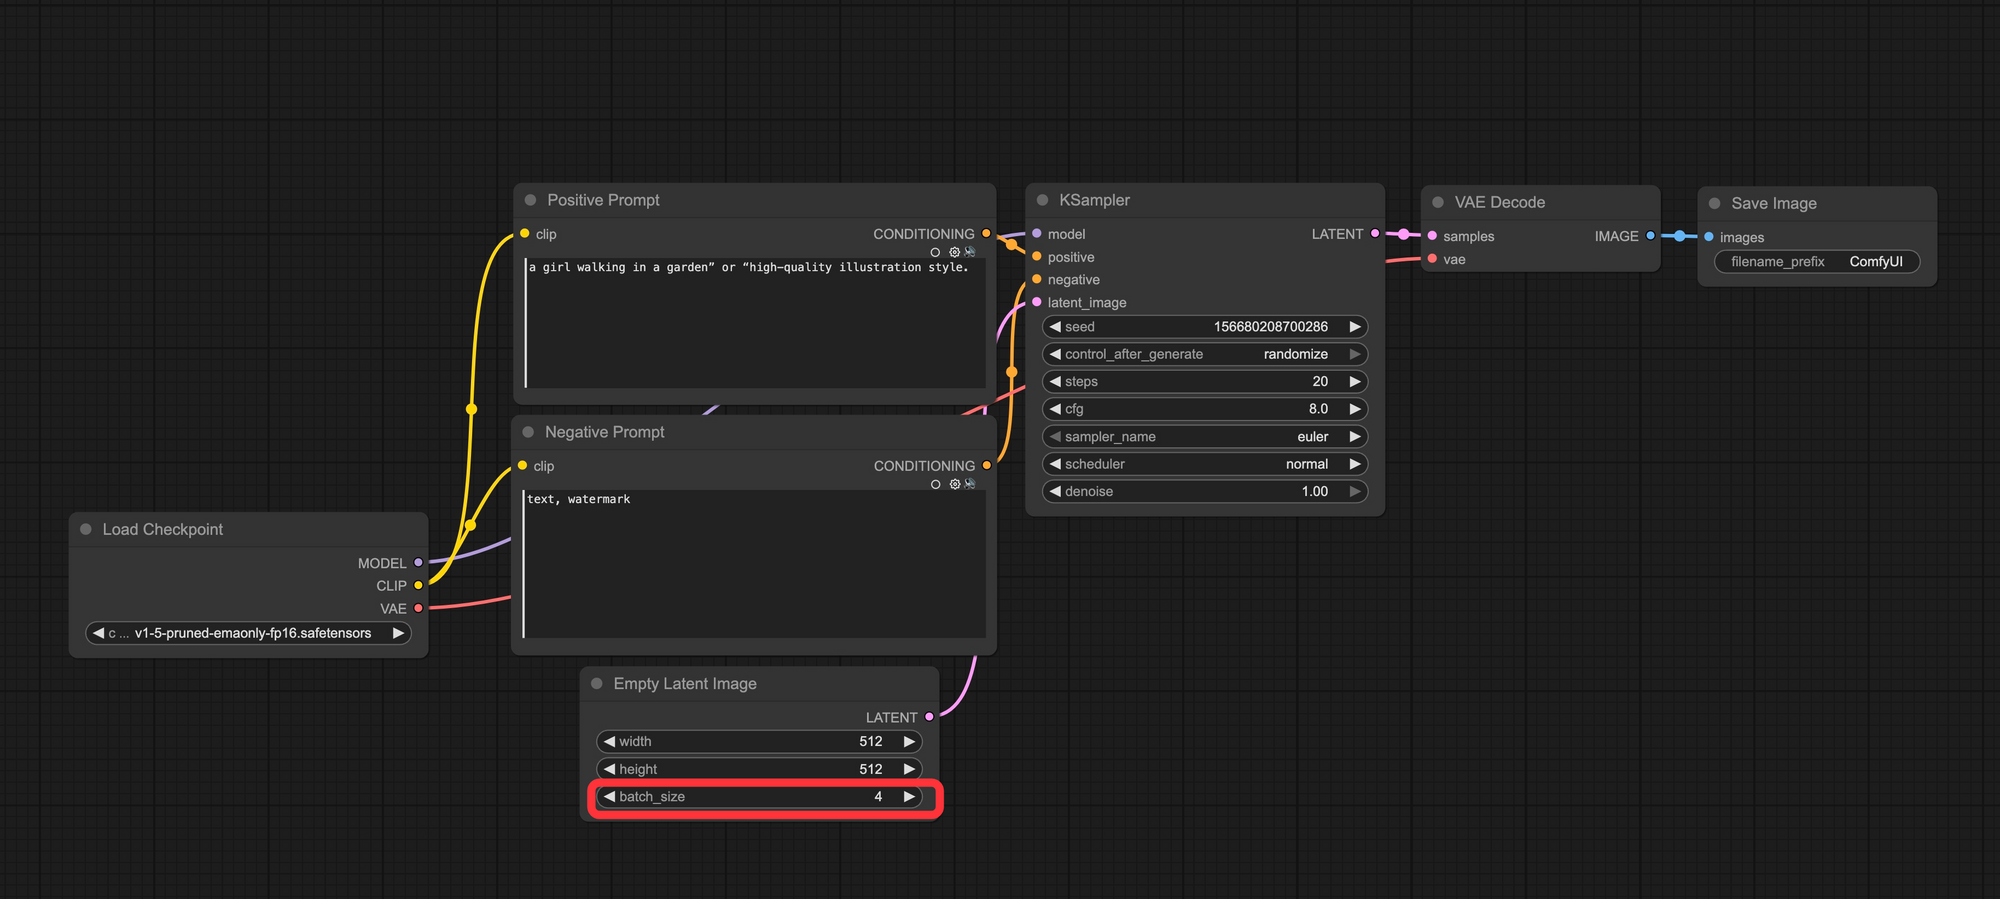Click the Positive Prompt CONDITIONING output socket
2000x899 pixels.
point(986,234)
